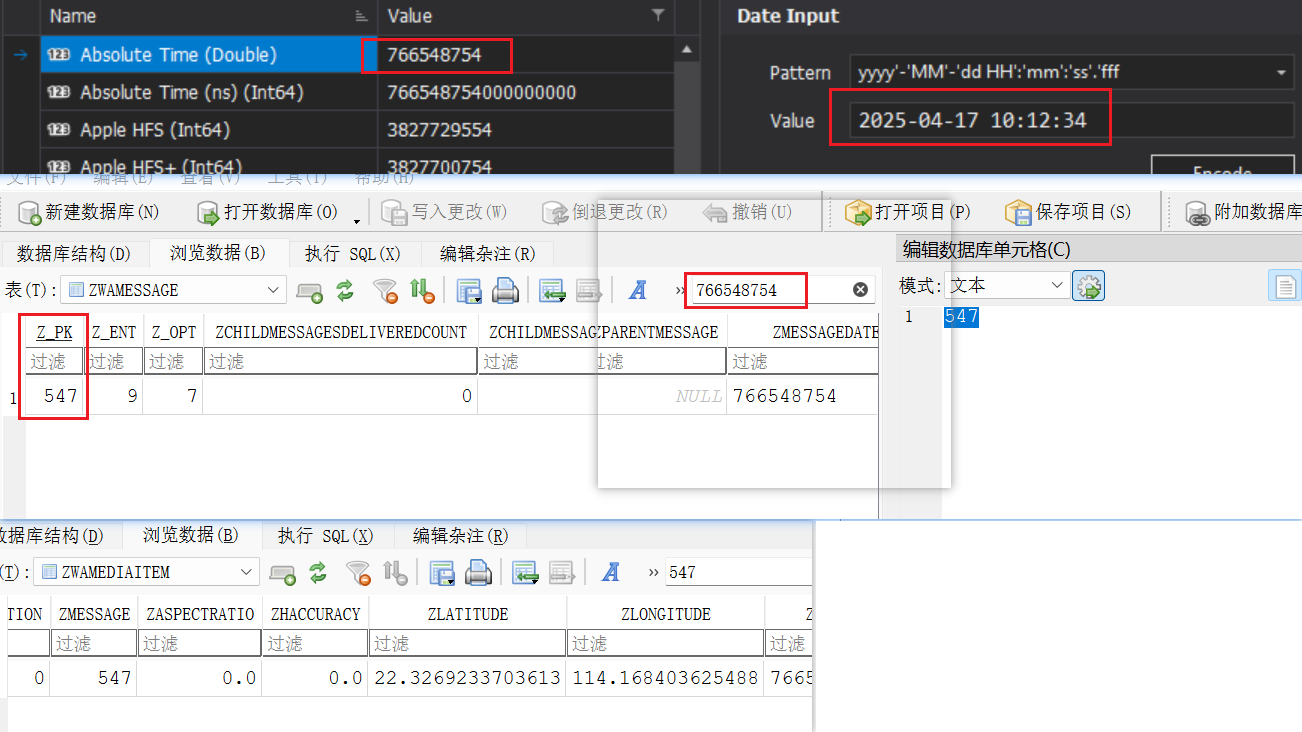Open the ZWAMESSAGE table dropdown
This screenshot has width=1302, height=732.
pyautogui.click(x=274, y=290)
